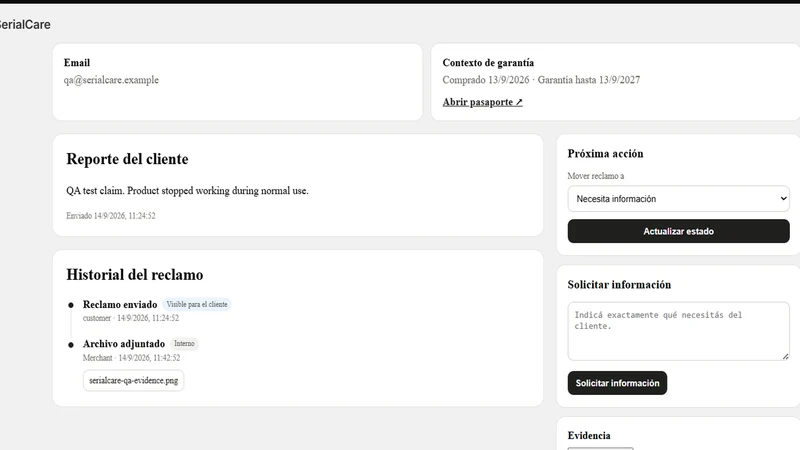Click the 'Próxima acción' heading
Image resolution: width=800 pixels, height=450 pixels.
coord(605,154)
